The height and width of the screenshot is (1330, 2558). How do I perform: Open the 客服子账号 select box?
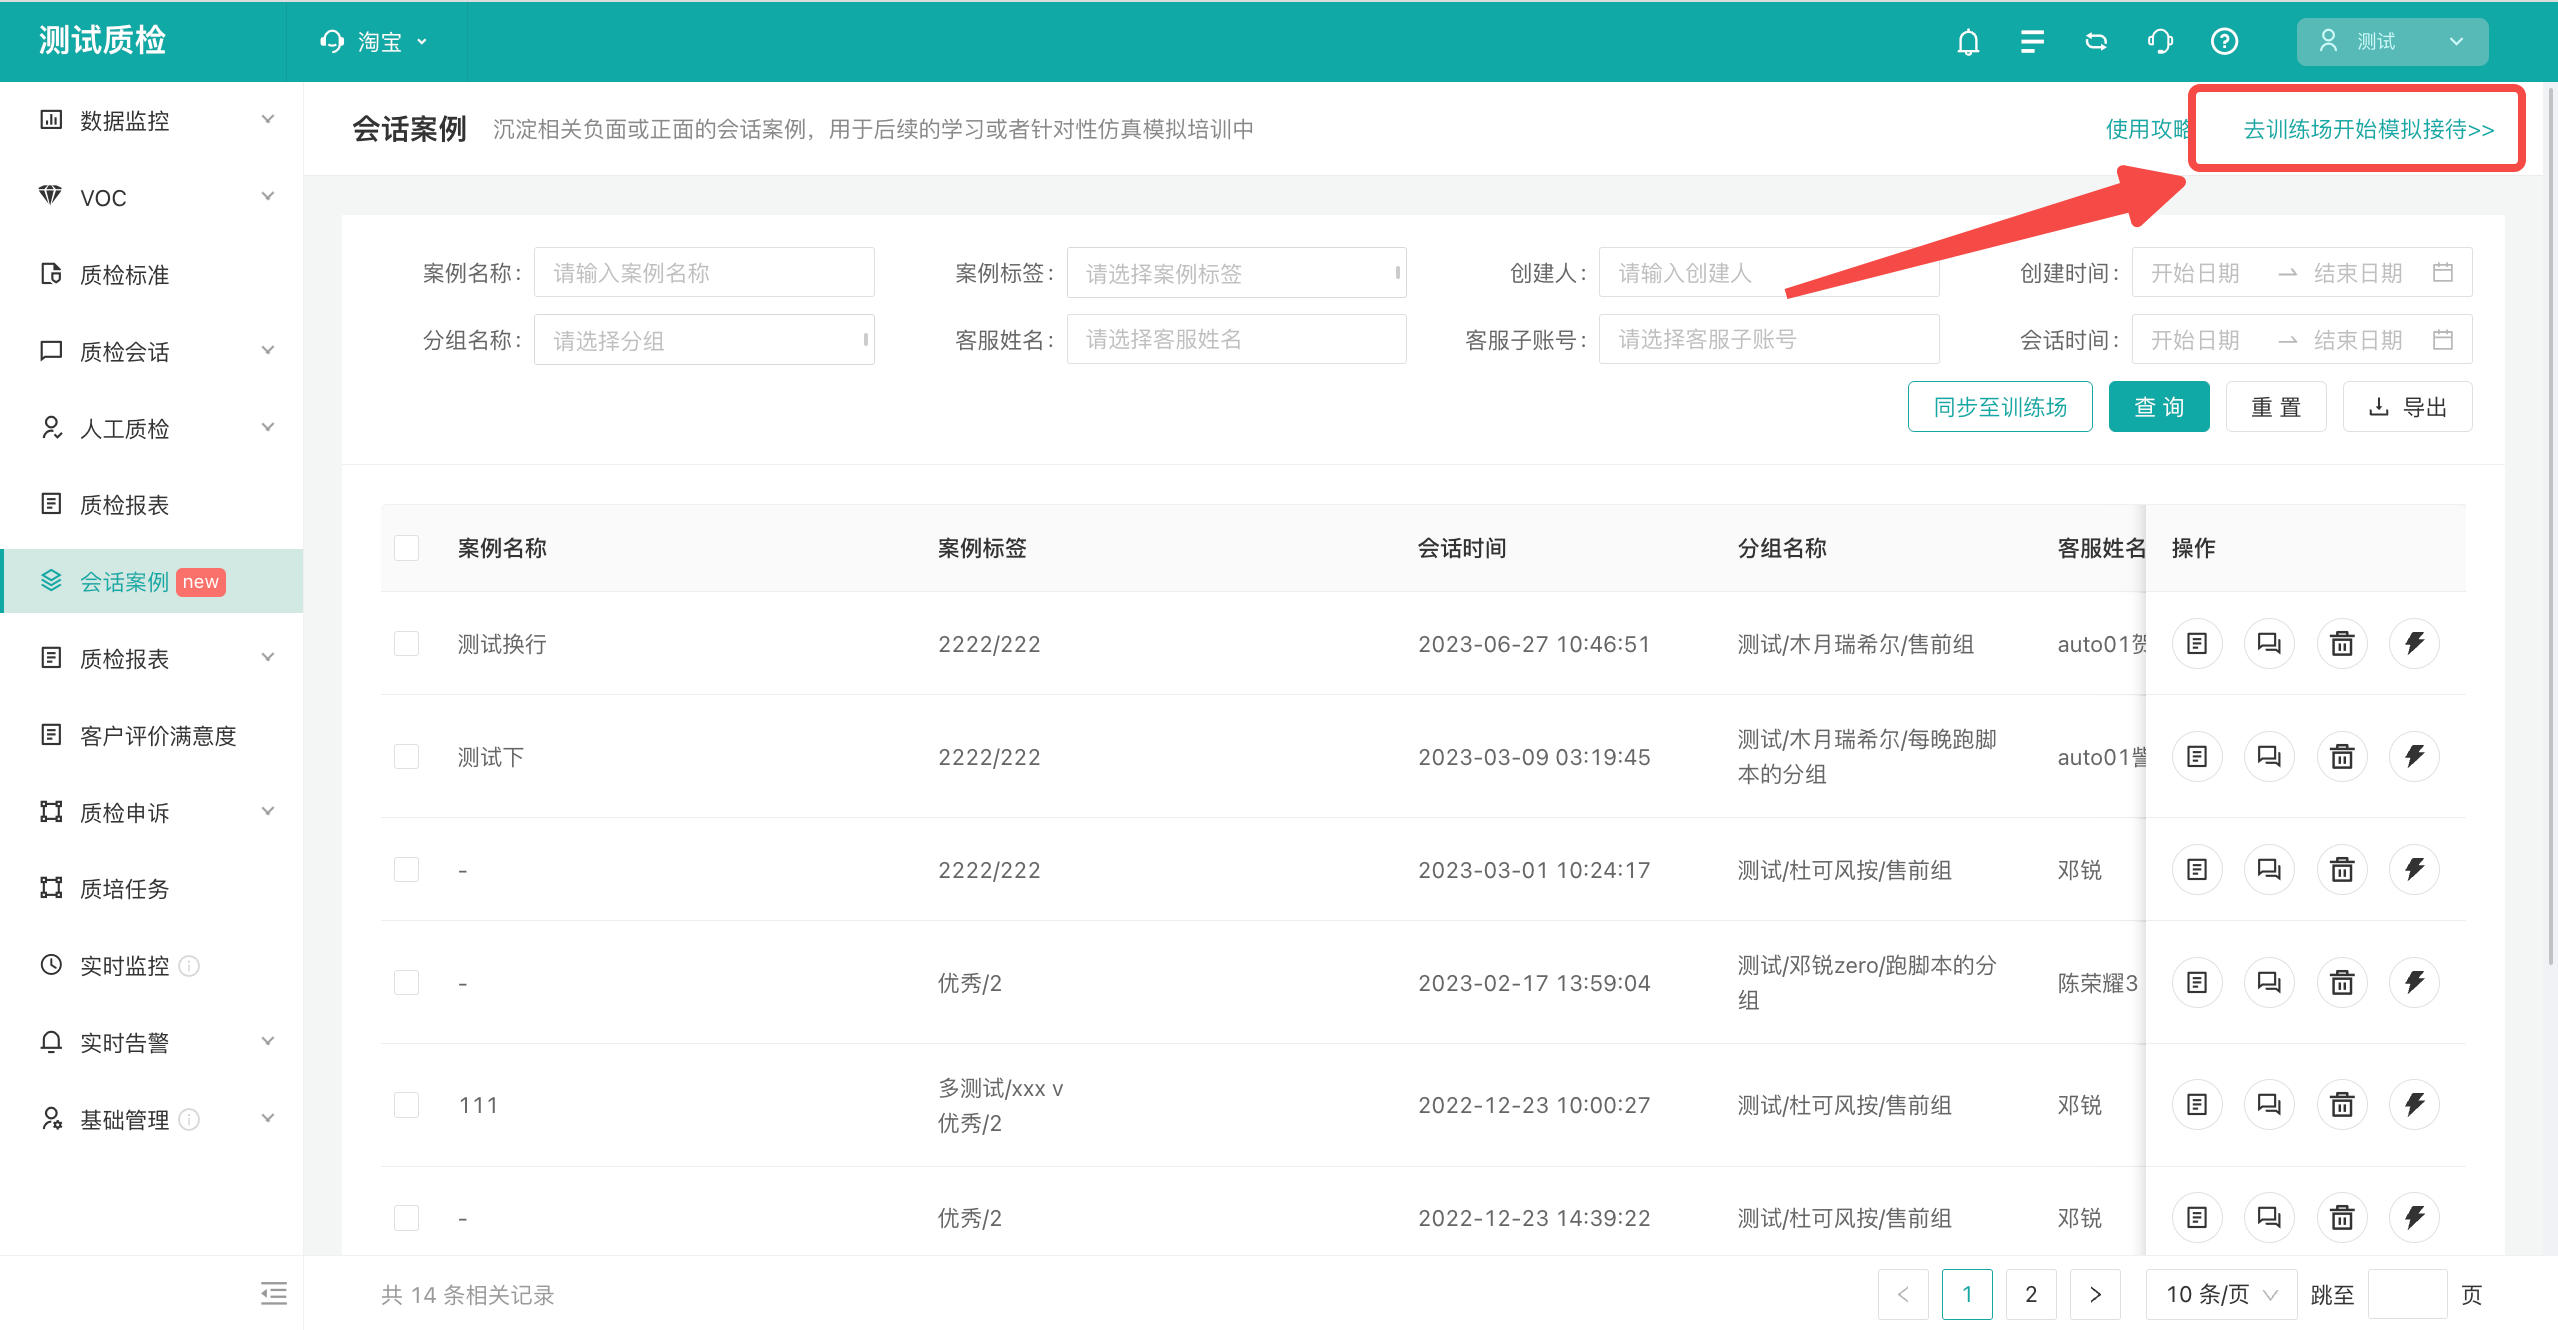point(1768,340)
